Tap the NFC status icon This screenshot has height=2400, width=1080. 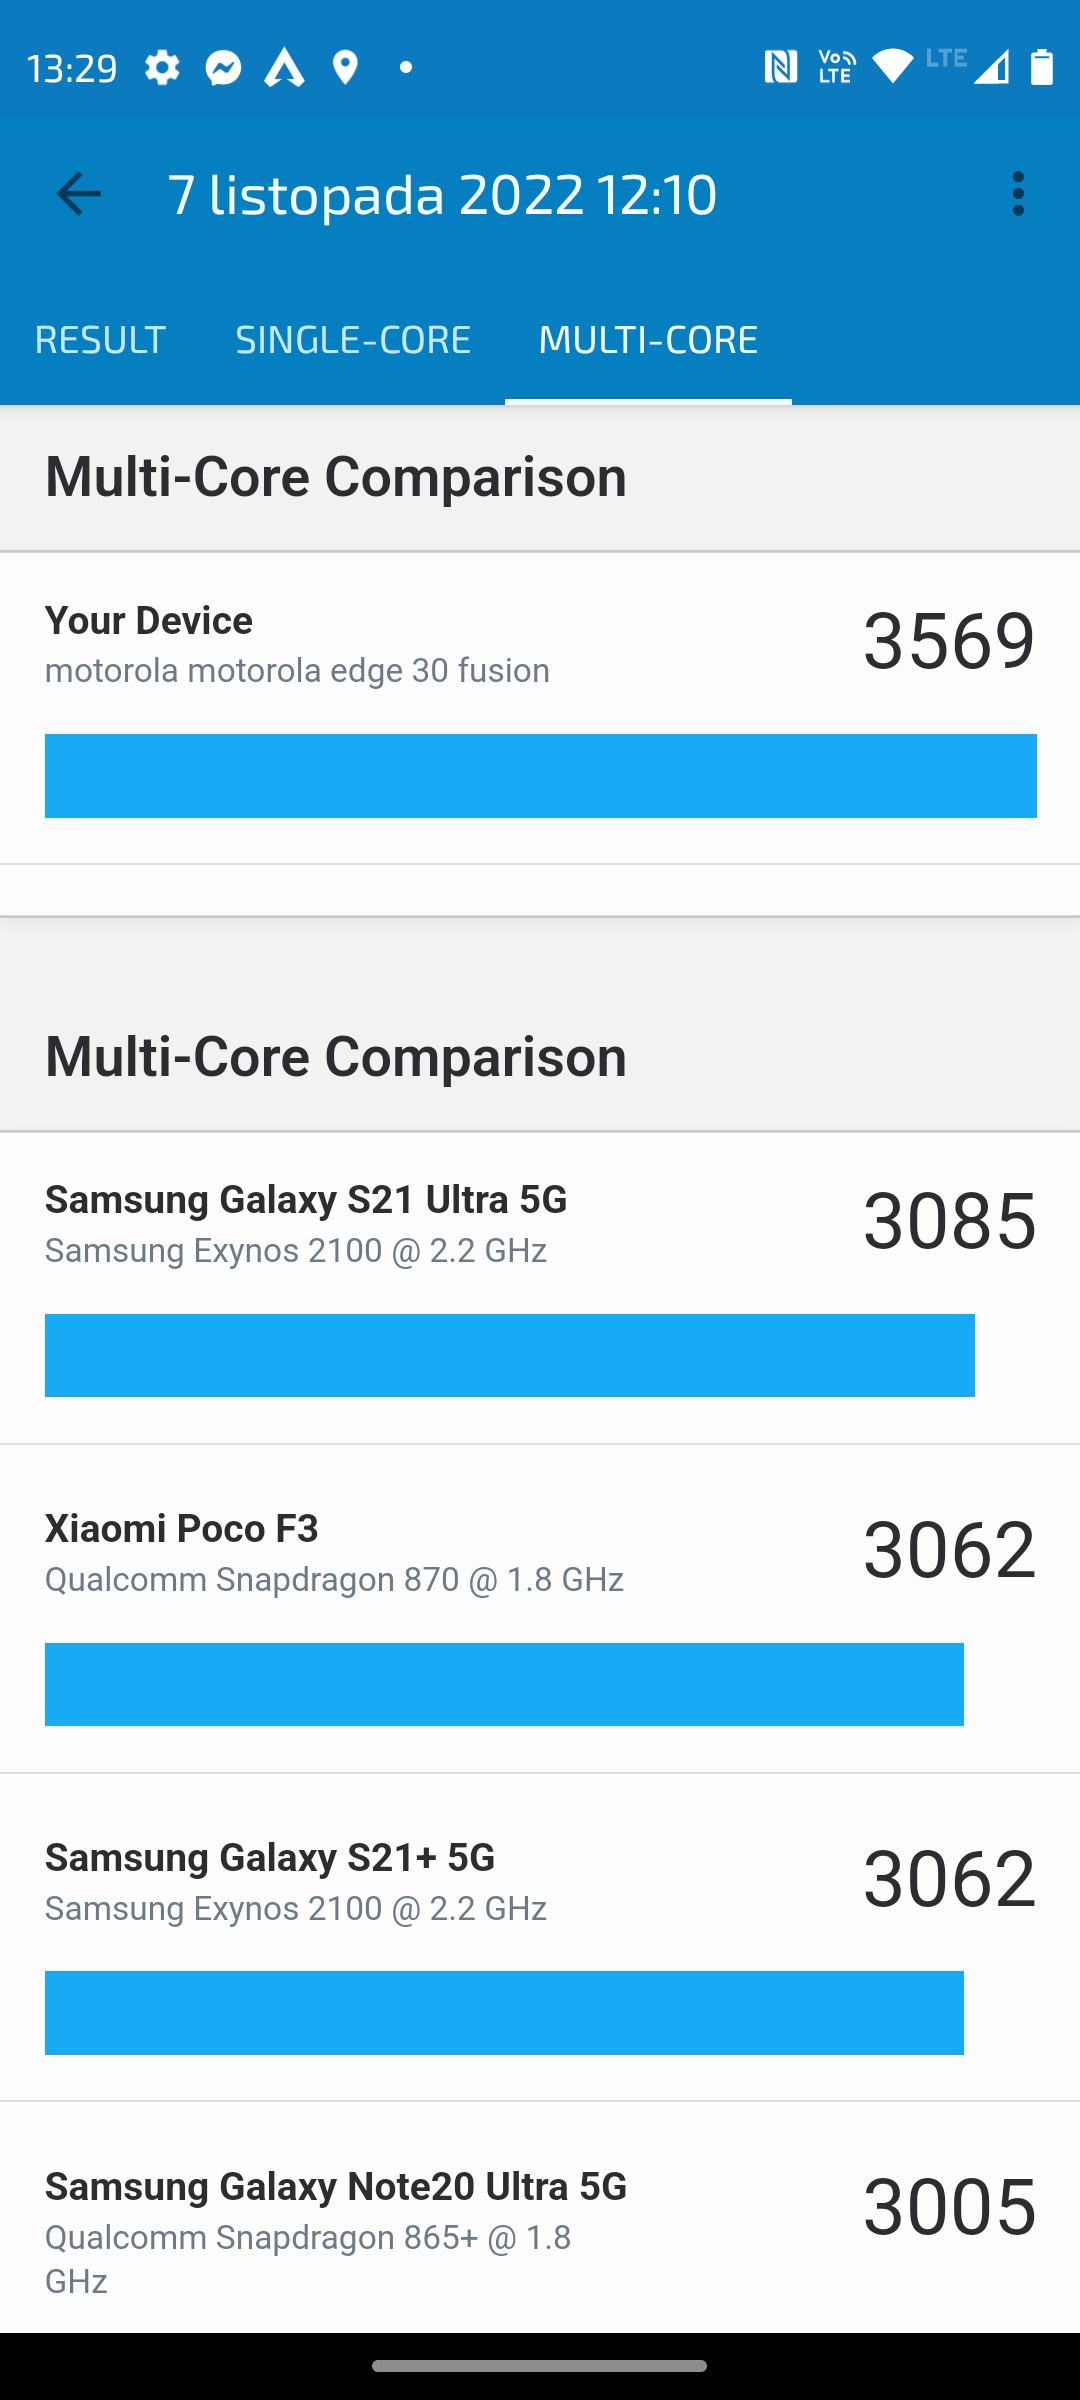point(780,68)
